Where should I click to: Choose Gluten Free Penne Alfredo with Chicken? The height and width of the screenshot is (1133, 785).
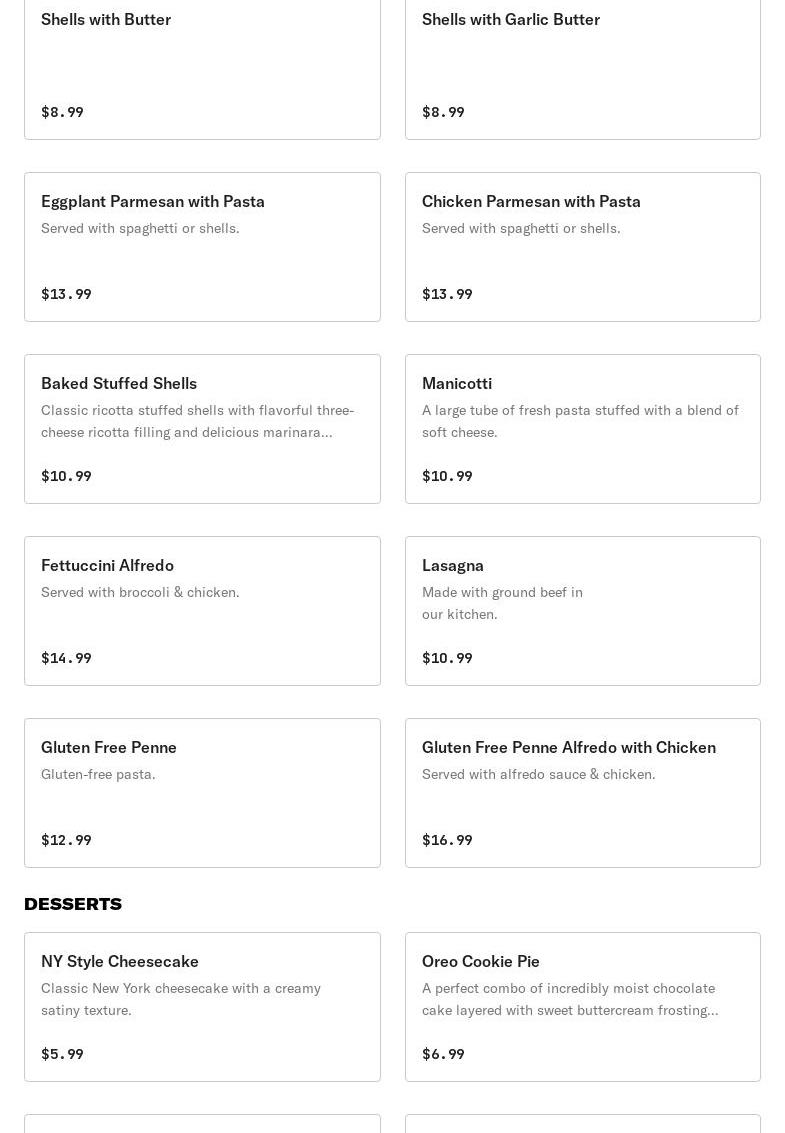582,793
